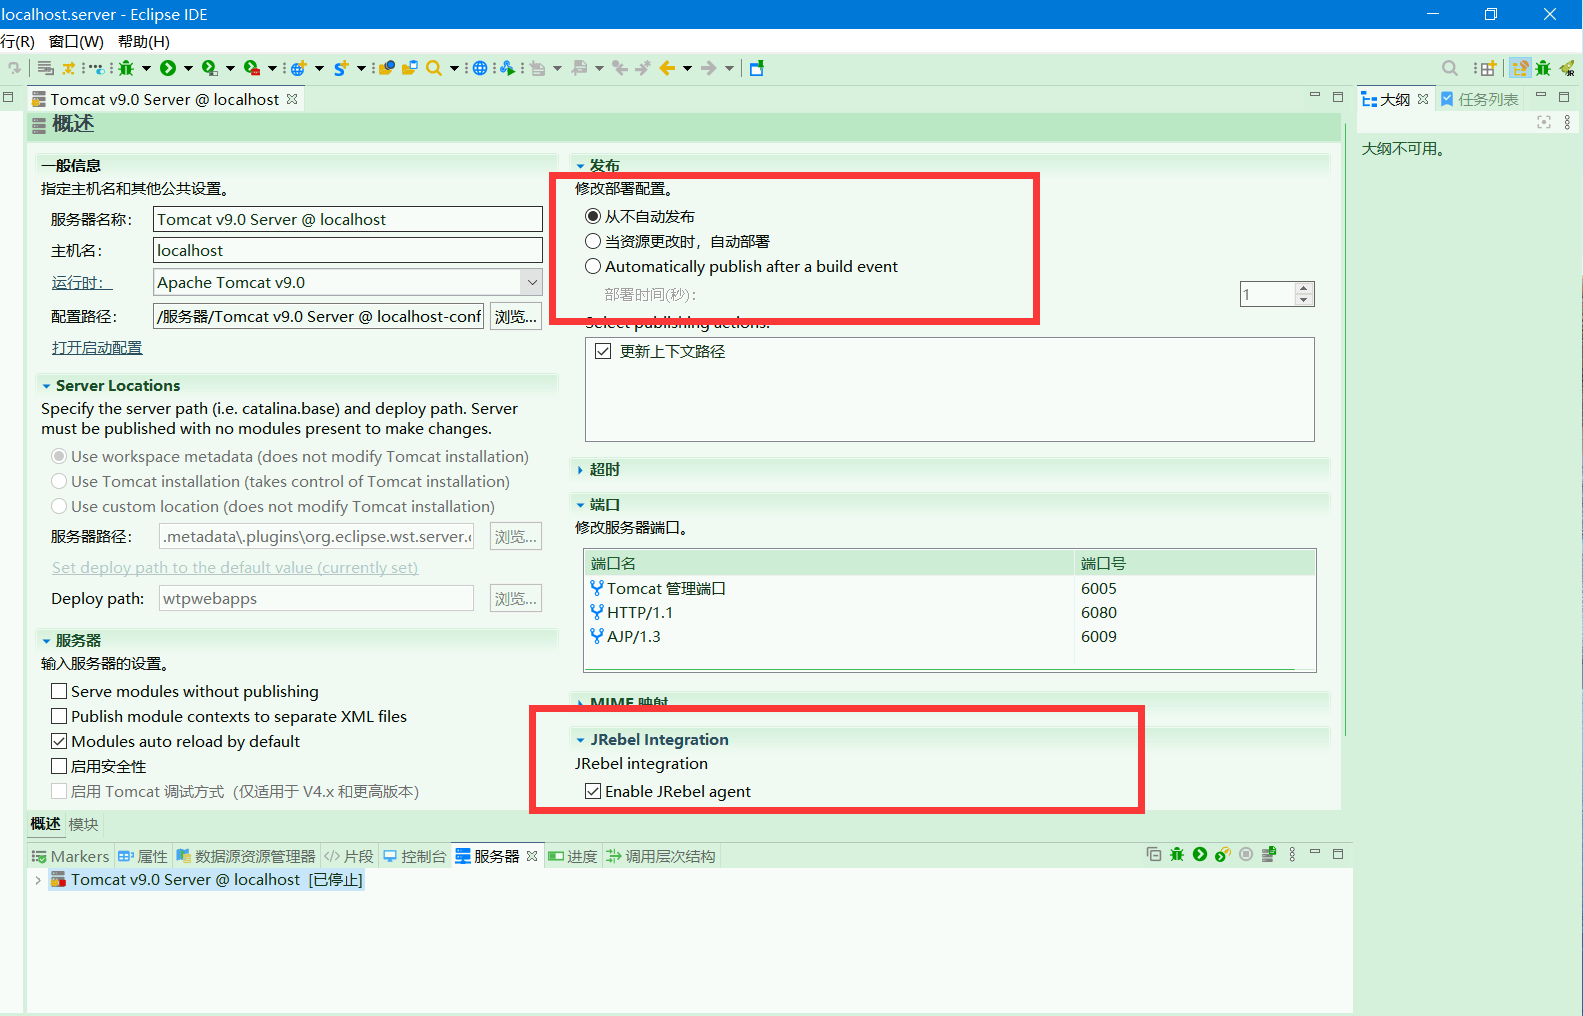
Task: Collapse the 服务器 settings section
Action: [x=46, y=641]
